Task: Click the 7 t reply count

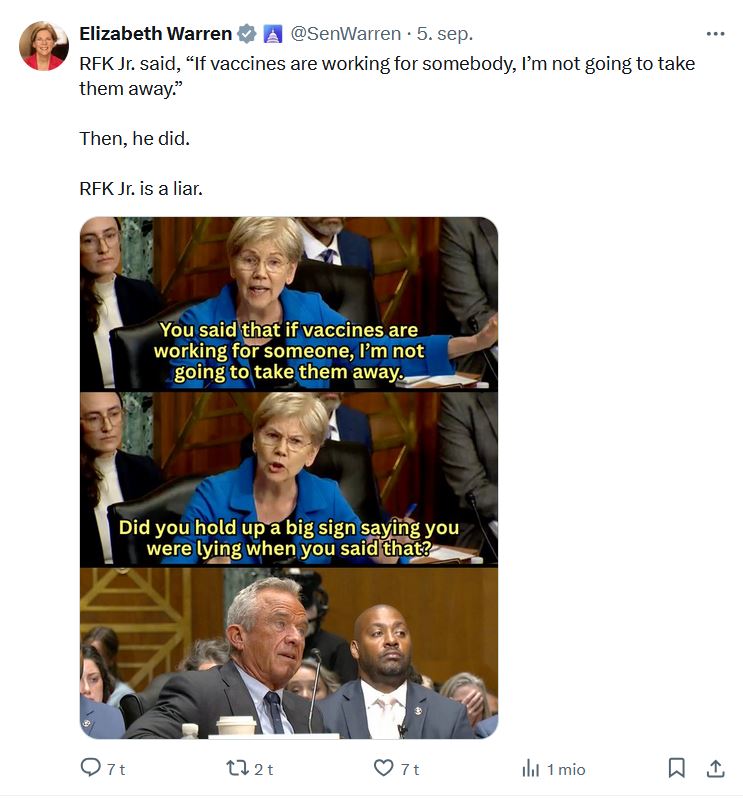Action: 116,769
